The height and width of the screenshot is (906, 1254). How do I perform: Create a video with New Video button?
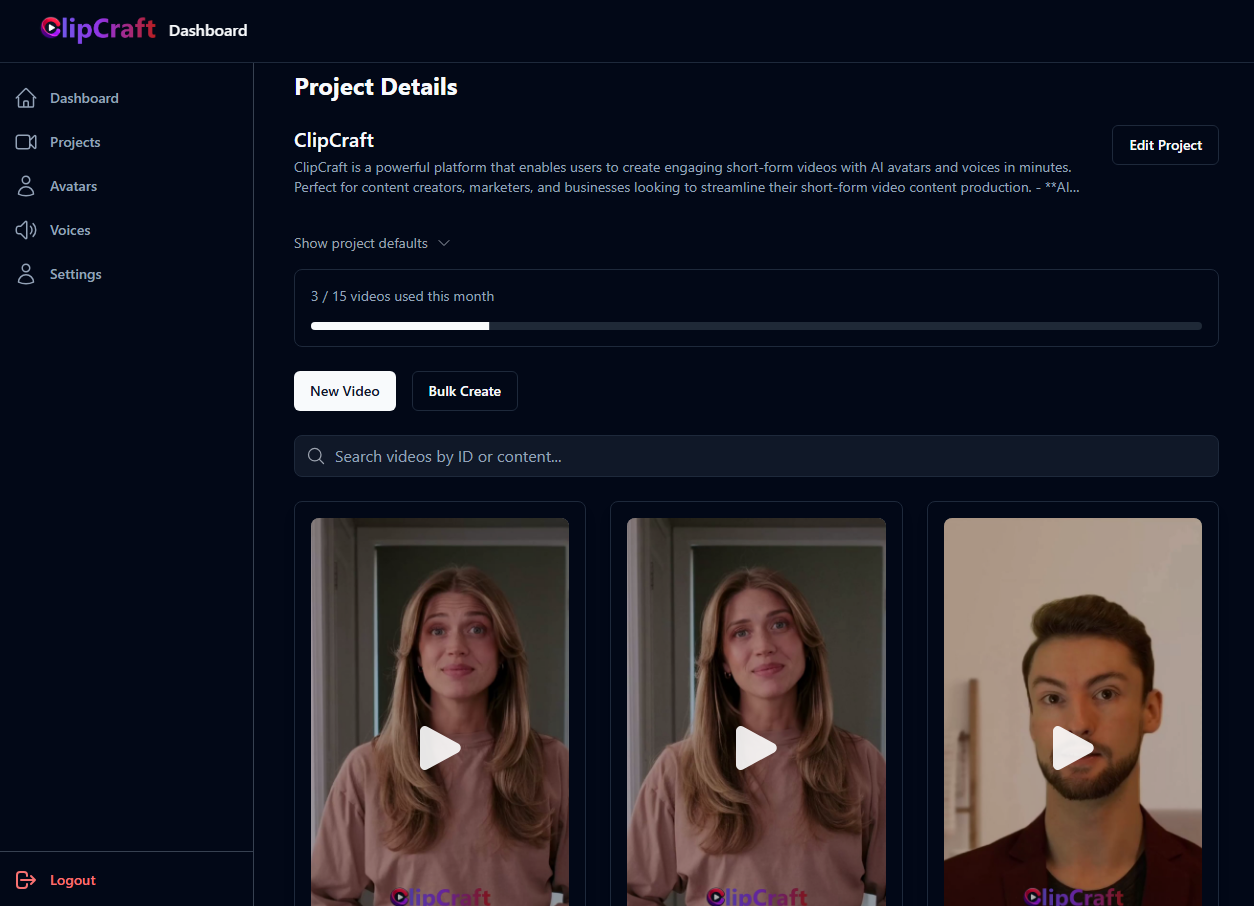345,391
